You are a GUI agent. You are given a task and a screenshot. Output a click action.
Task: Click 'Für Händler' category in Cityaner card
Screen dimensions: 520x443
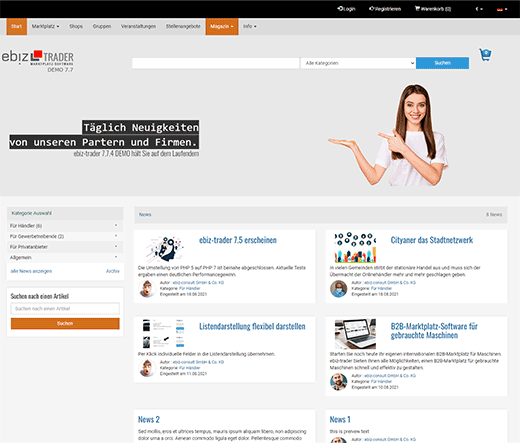pos(381,288)
